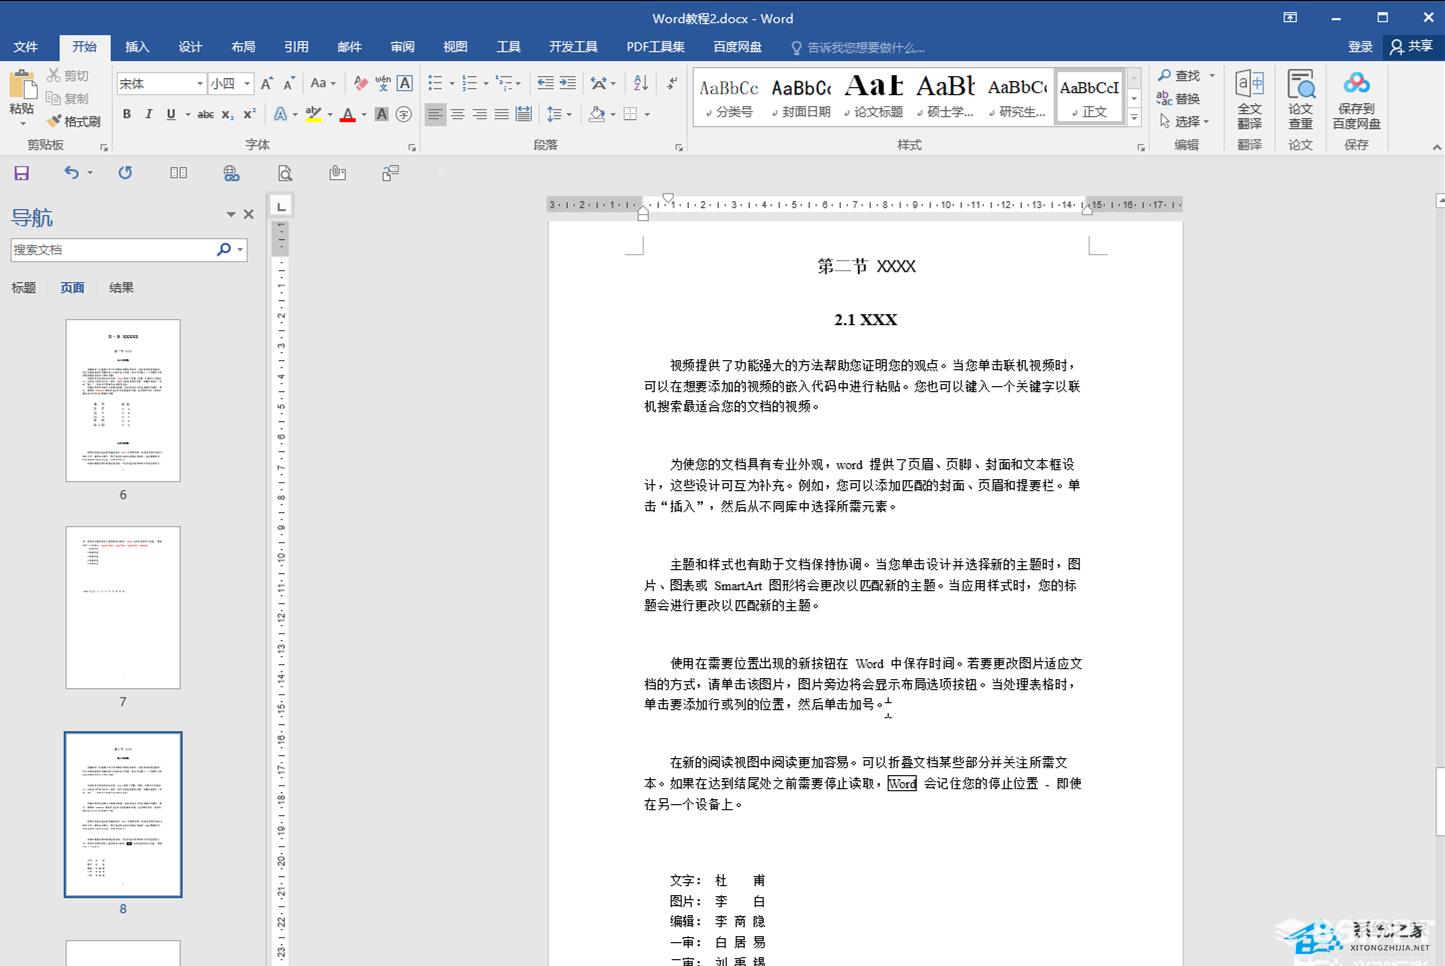1445x966 pixels.
Task: Select page 6 thumbnail in navigation pane
Action: point(123,401)
